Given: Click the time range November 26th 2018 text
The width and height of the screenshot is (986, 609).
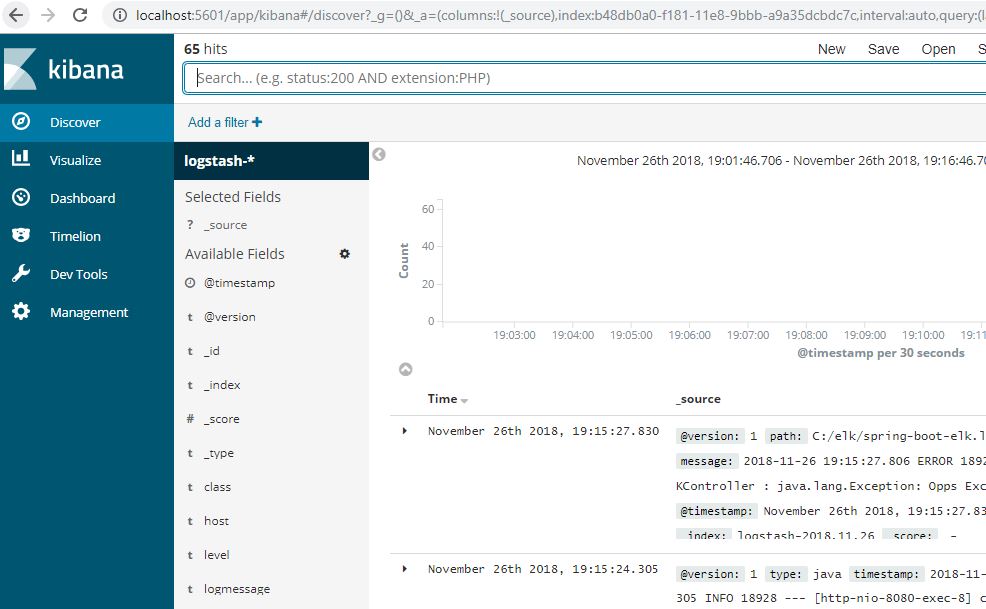Looking at the screenshot, I should click(x=781, y=160).
